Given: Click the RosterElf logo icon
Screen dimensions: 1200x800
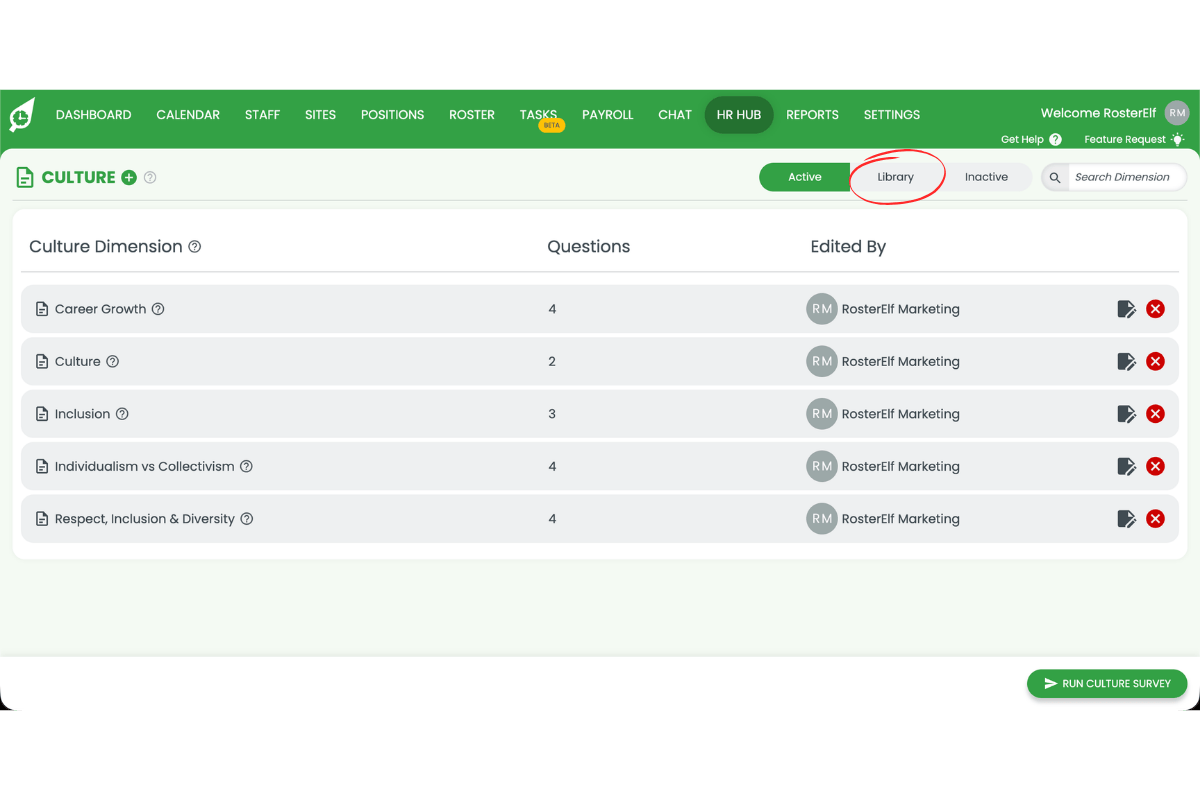Looking at the screenshot, I should tap(22, 115).
